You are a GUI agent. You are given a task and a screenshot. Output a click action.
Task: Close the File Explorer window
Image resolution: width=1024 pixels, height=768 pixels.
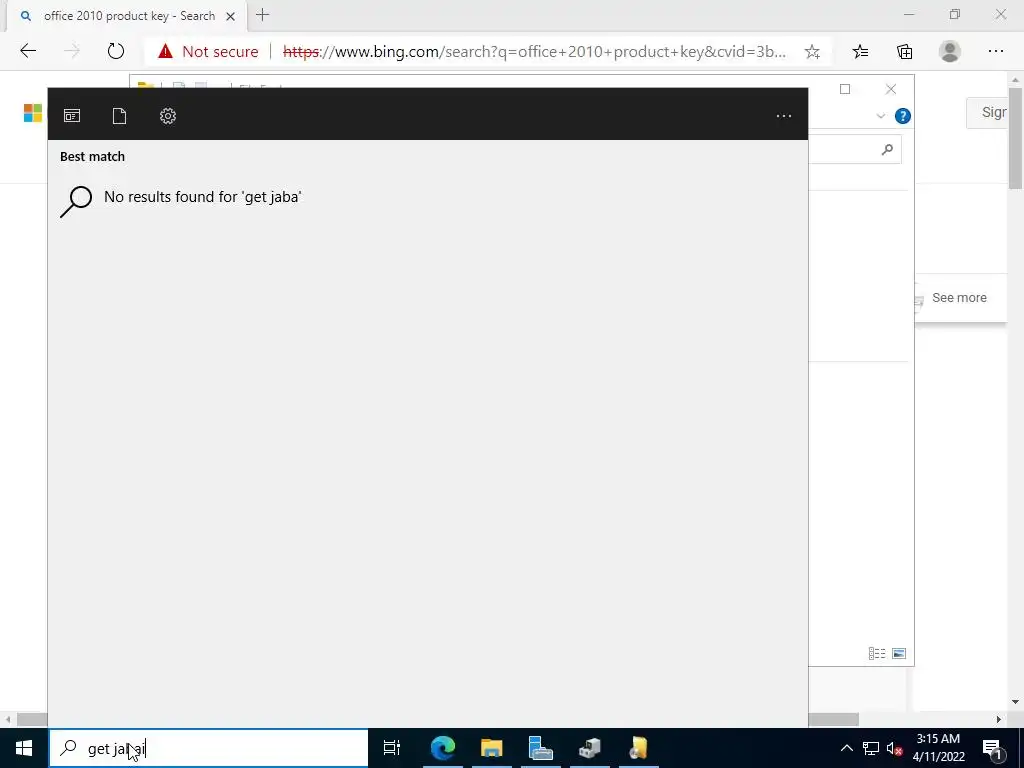point(891,89)
